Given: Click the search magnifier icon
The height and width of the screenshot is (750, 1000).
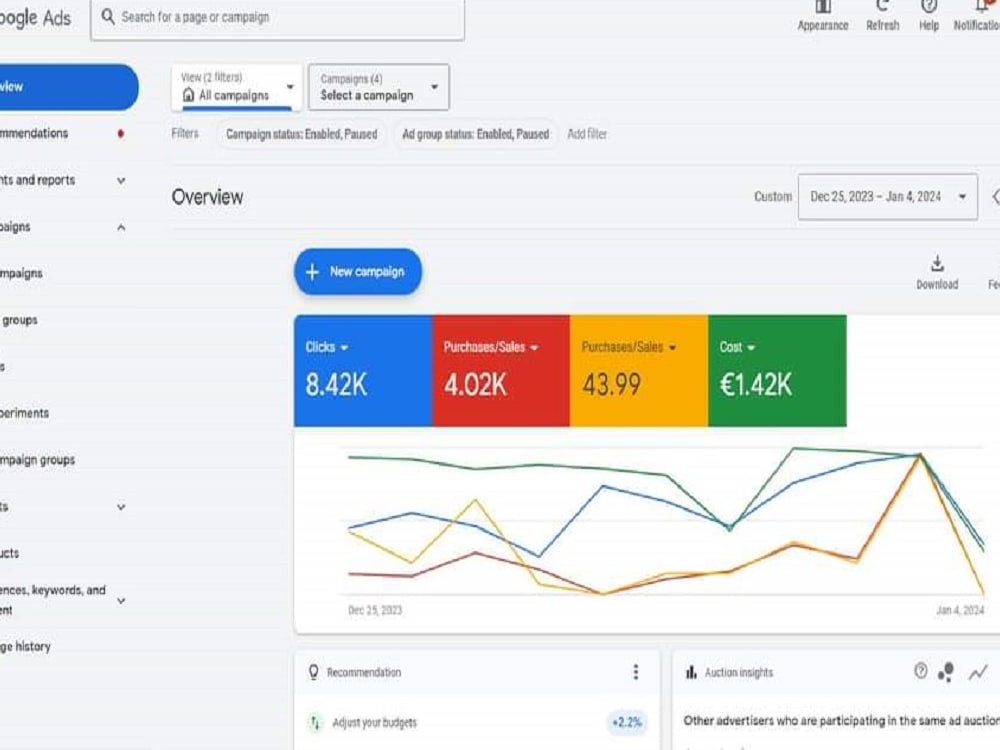Looking at the screenshot, I should (108, 17).
